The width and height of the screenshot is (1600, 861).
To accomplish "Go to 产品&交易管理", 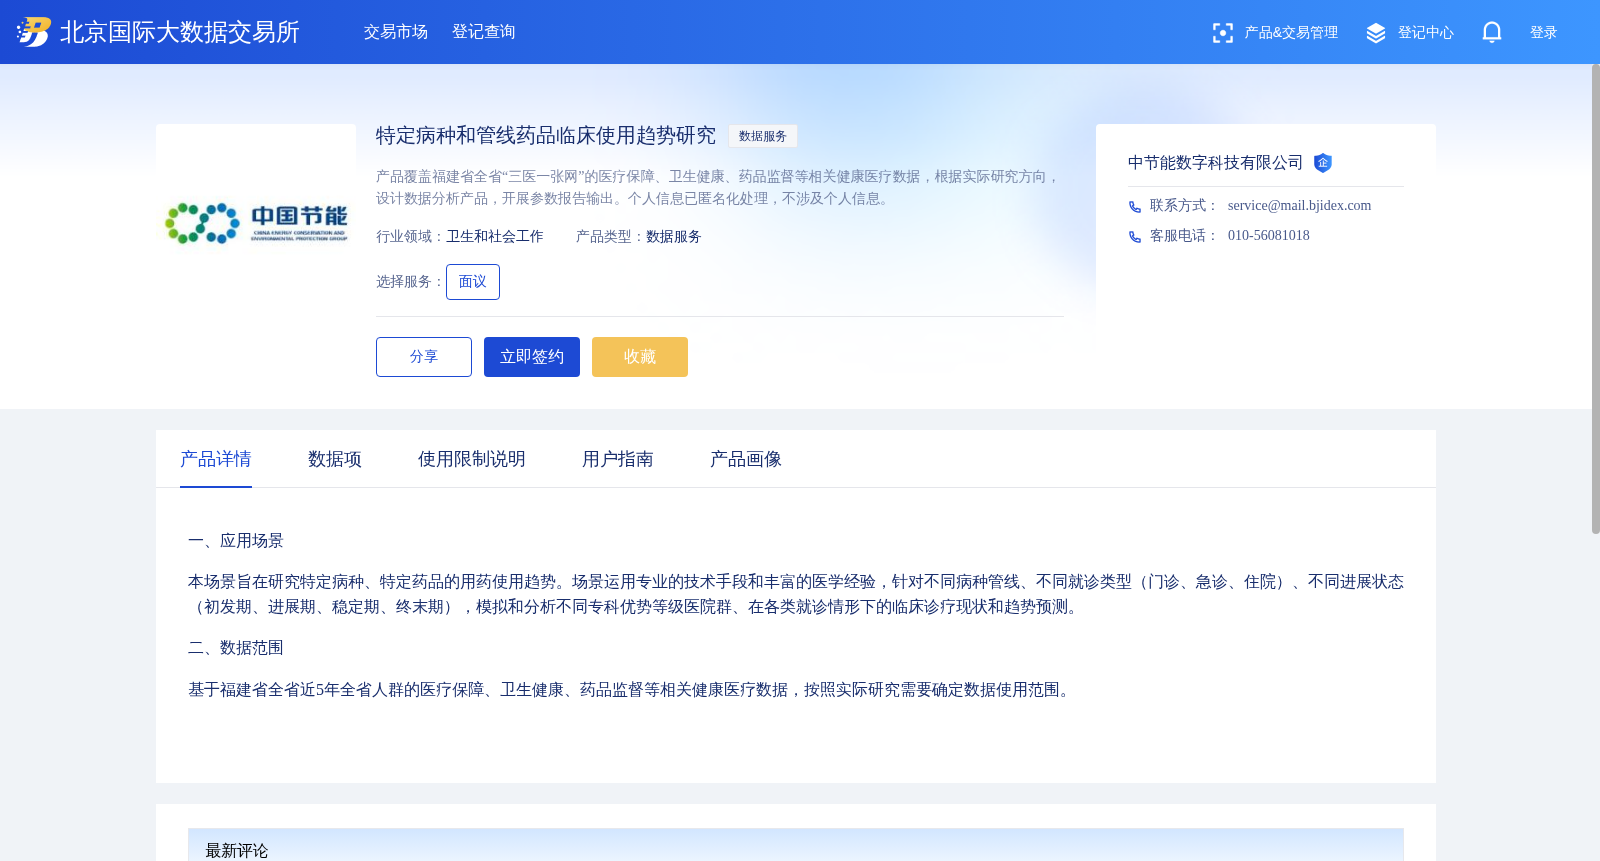I will [1291, 33].
